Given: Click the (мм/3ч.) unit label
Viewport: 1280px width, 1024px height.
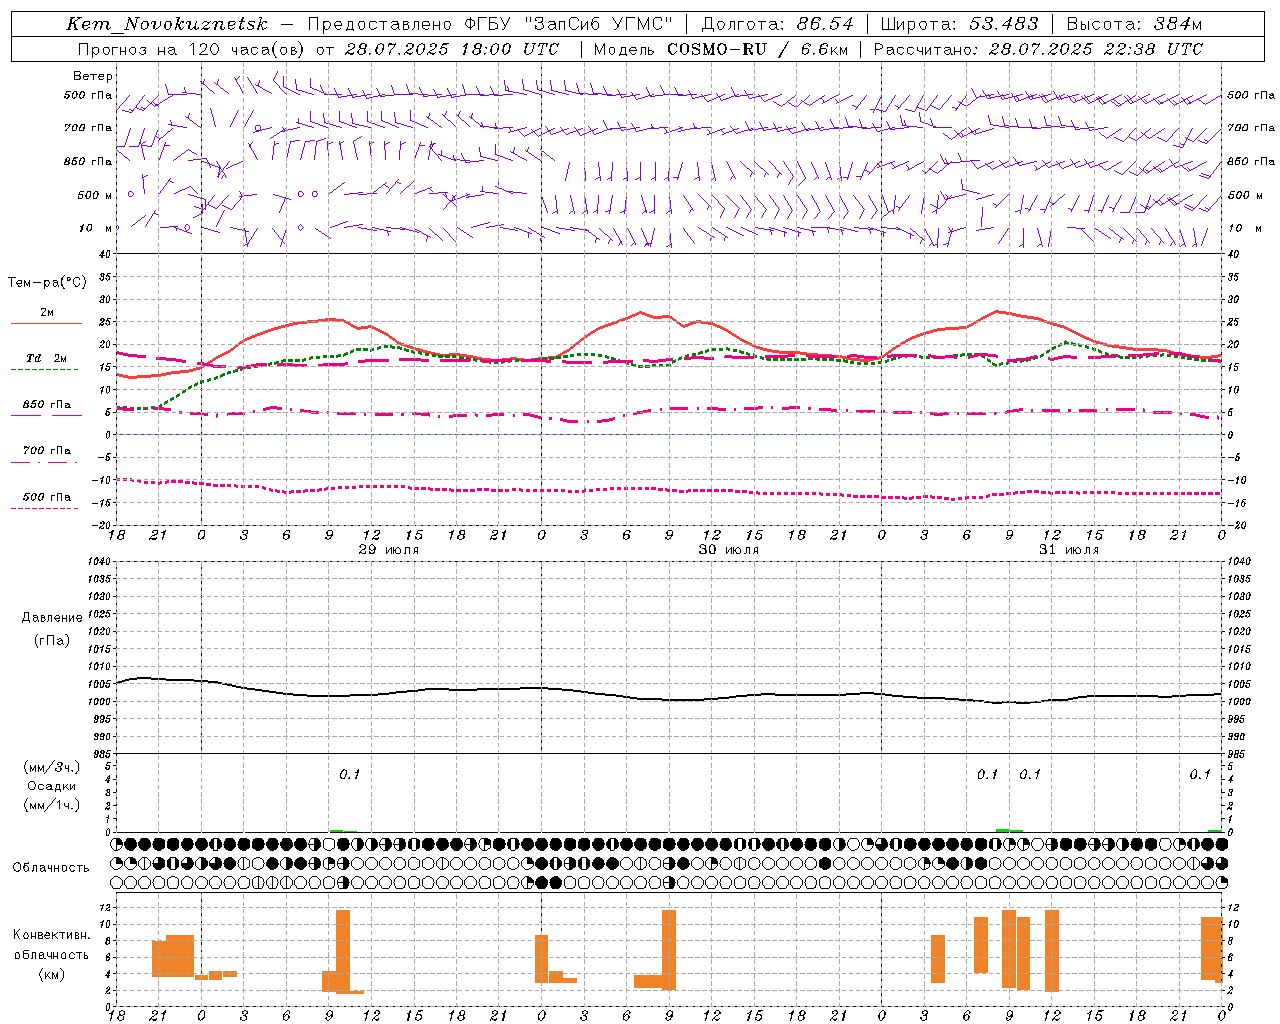Looking at the screenshot, I should 51,767.
